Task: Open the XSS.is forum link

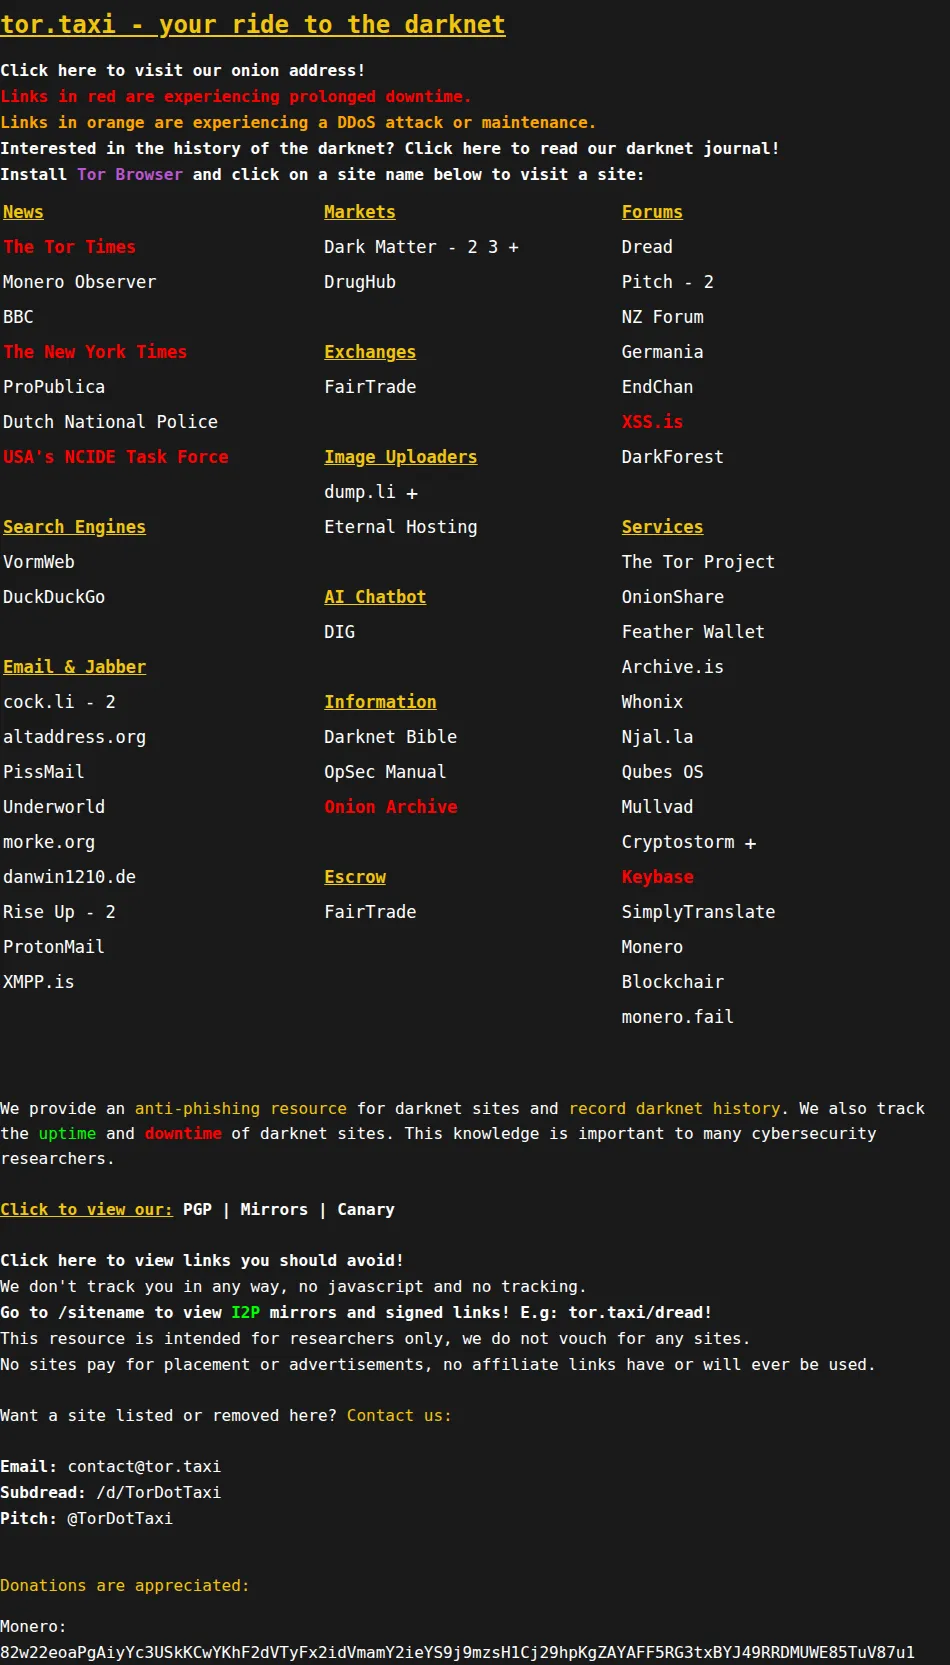Action: click(652, 422)
